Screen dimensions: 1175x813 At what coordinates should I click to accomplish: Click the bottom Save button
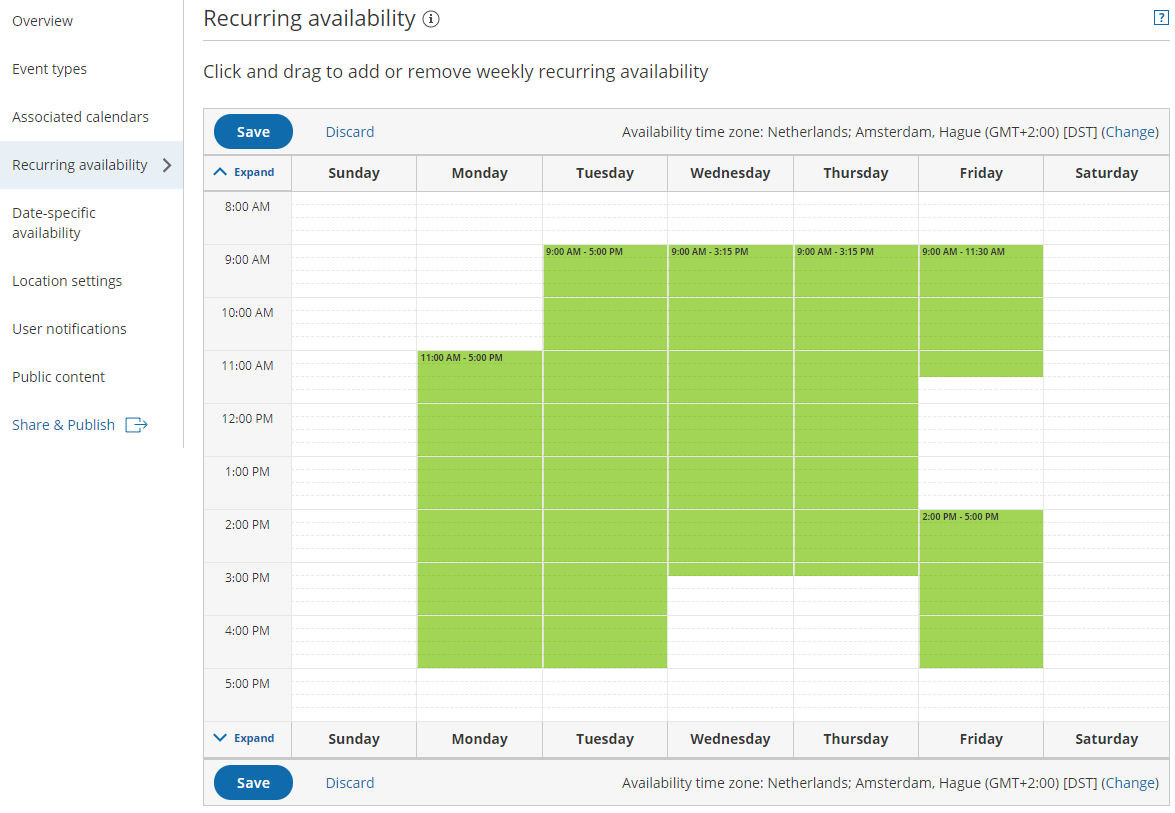253,783
